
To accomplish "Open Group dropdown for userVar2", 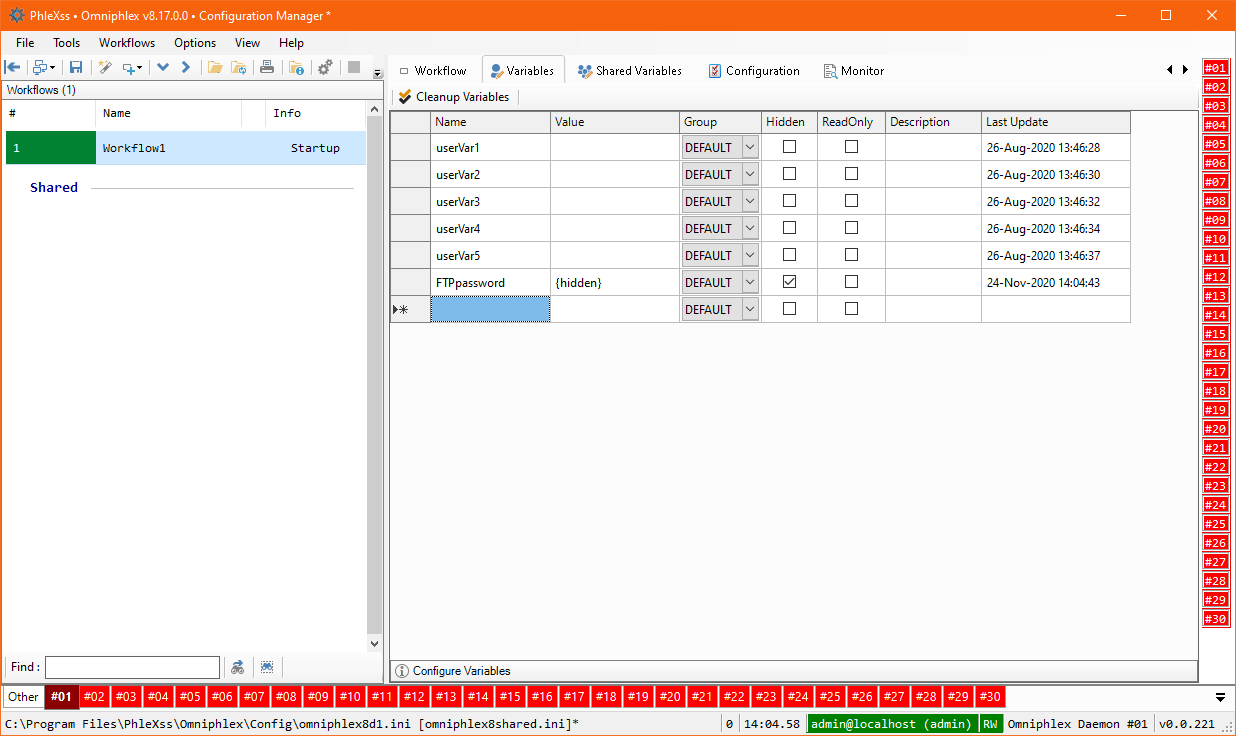I will coord(749,174).
